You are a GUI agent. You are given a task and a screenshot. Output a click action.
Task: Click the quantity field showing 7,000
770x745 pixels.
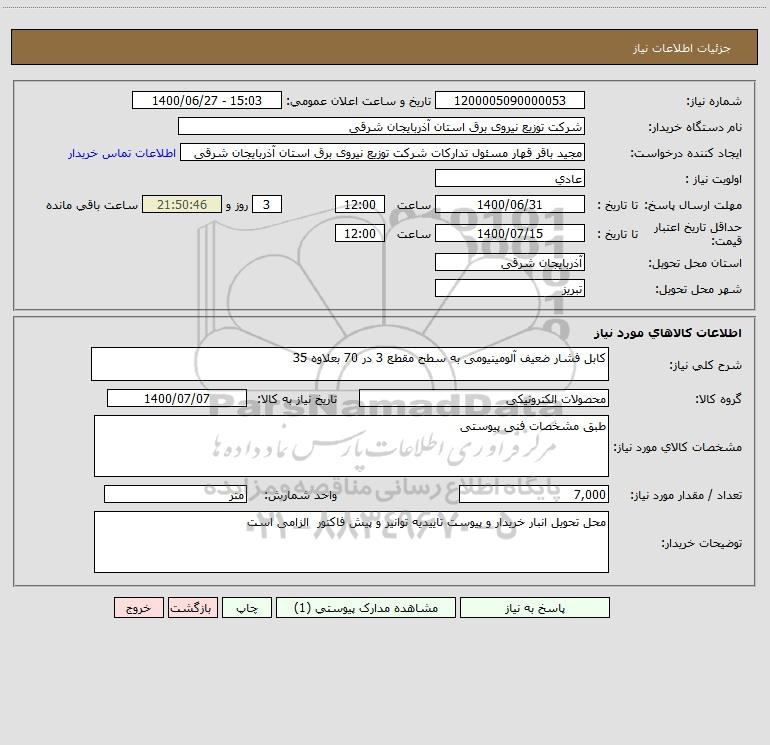coord(534,494)
